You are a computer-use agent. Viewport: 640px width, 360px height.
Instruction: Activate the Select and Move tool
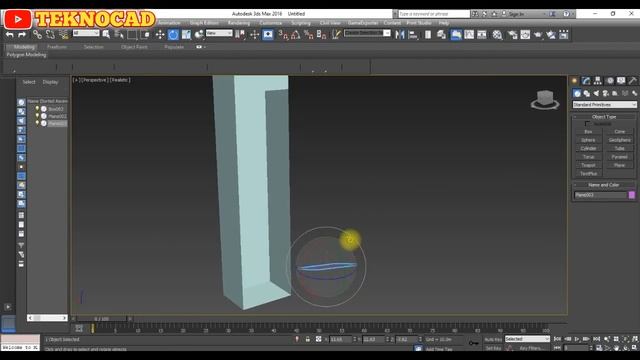tap(160, 35)
